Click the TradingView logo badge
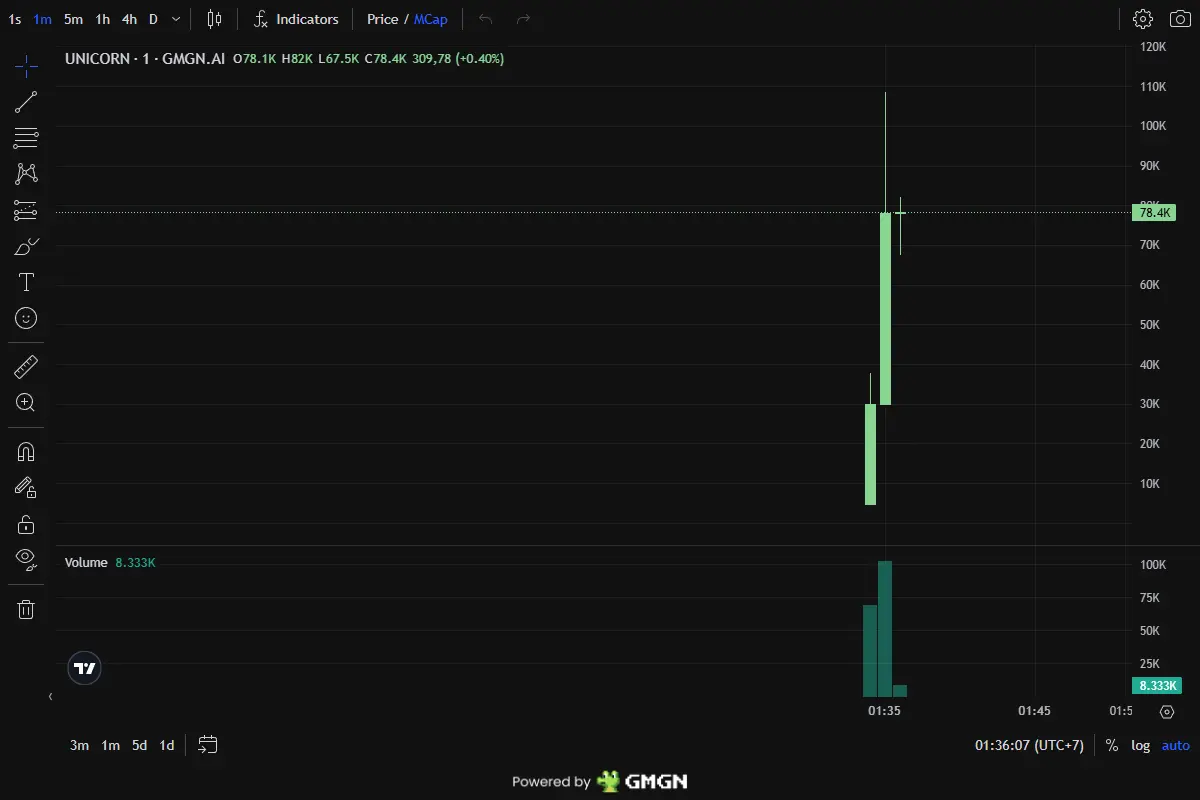The image size is (1200, 800). pyautogui.click(x=85, y=668)
